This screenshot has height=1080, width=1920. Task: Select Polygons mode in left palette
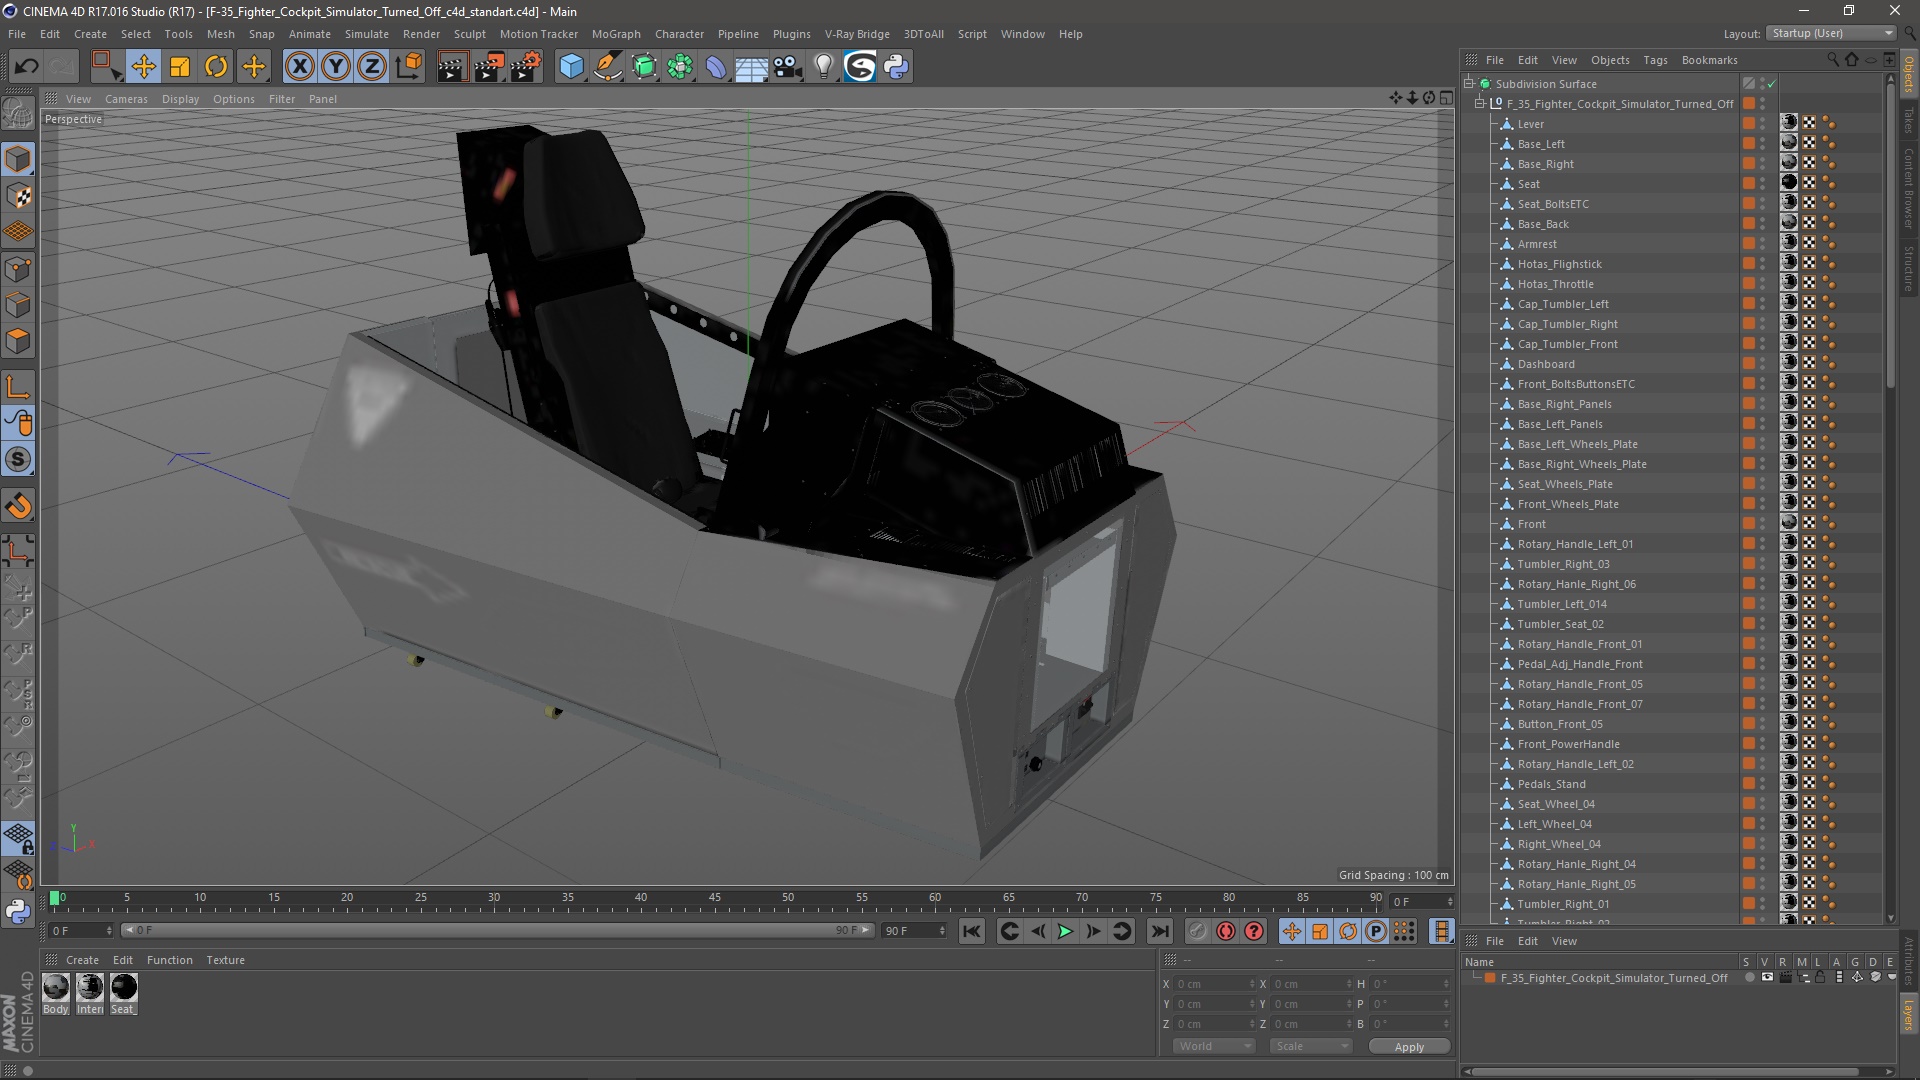click(x=18, y=341)
